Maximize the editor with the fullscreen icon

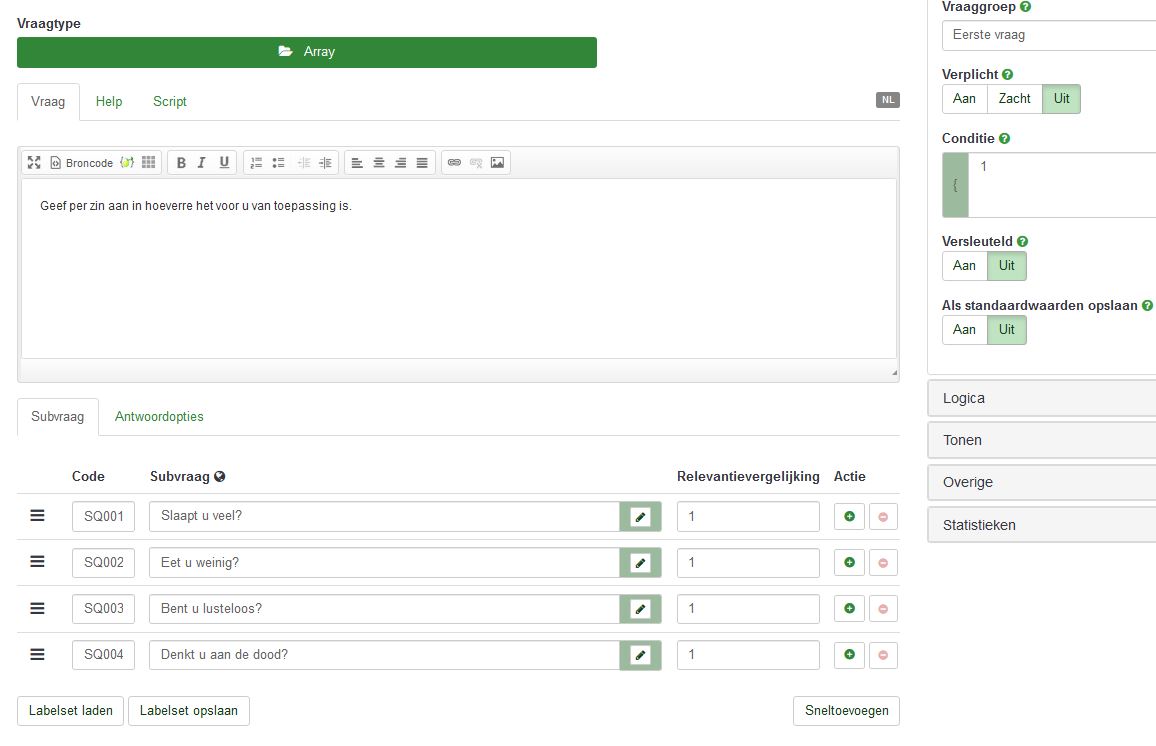click(34, 162)
